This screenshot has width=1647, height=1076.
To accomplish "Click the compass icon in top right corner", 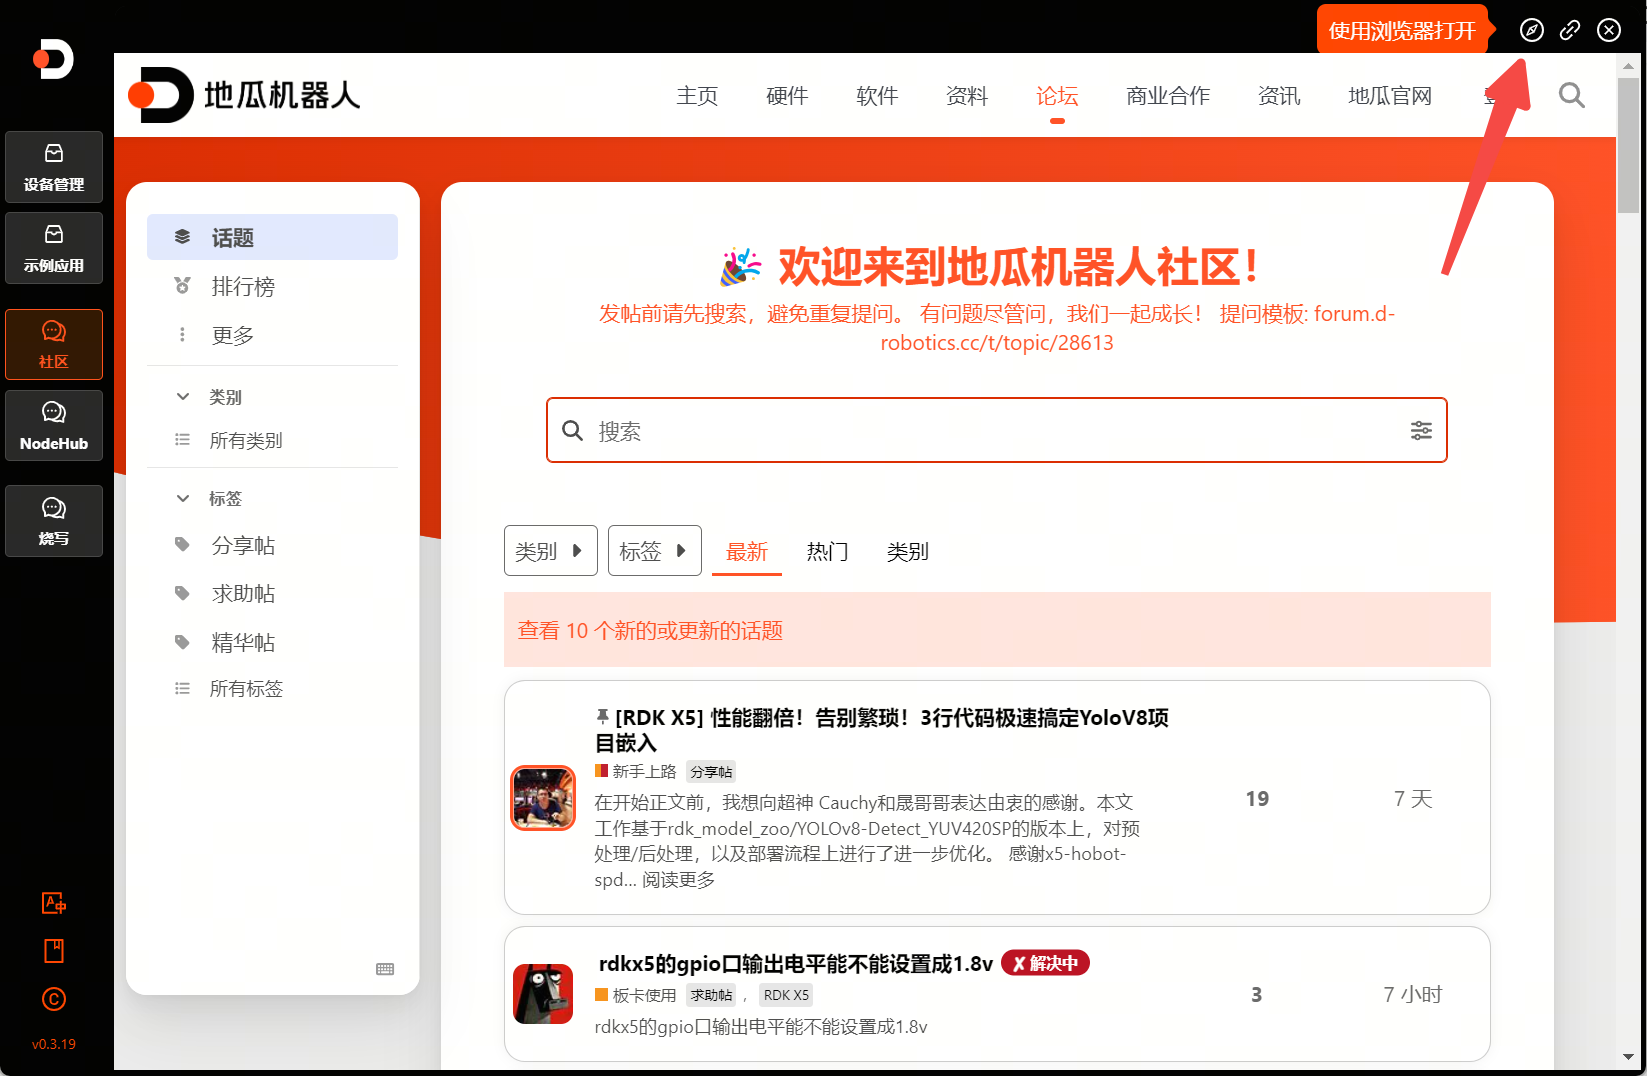I will 1531,30.
